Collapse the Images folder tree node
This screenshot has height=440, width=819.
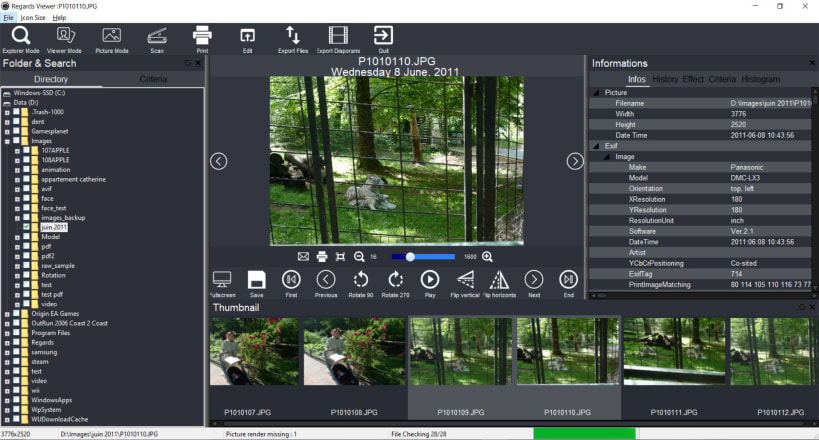click(7, 141)
